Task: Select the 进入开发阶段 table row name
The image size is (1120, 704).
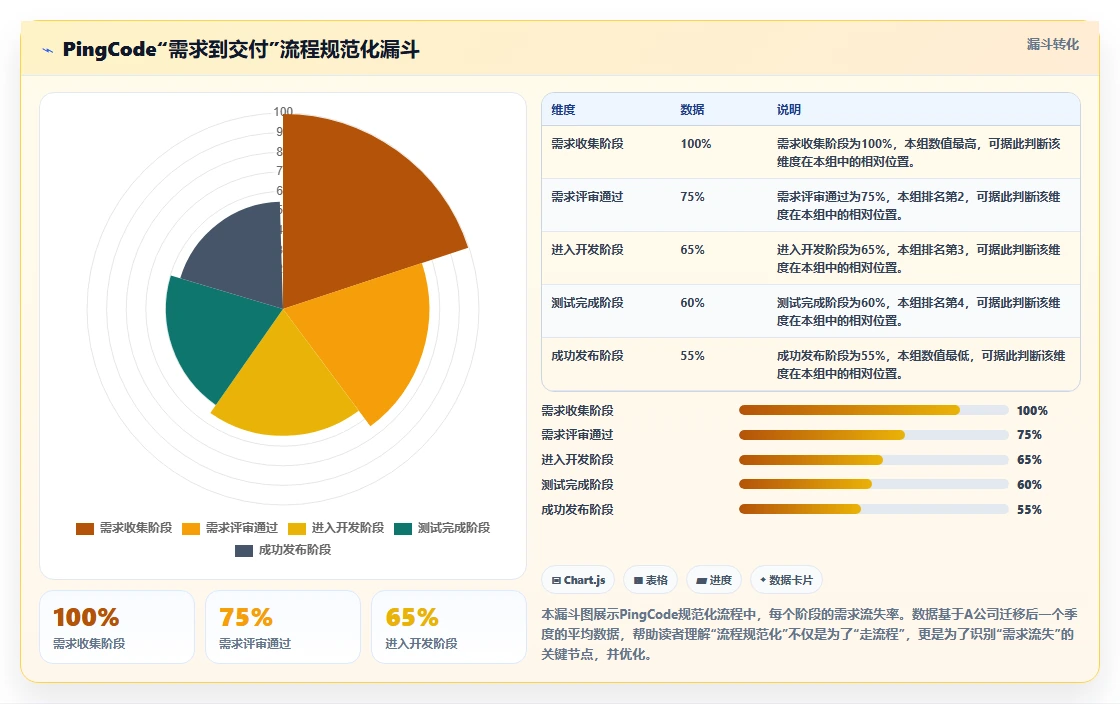Action: 587,249
